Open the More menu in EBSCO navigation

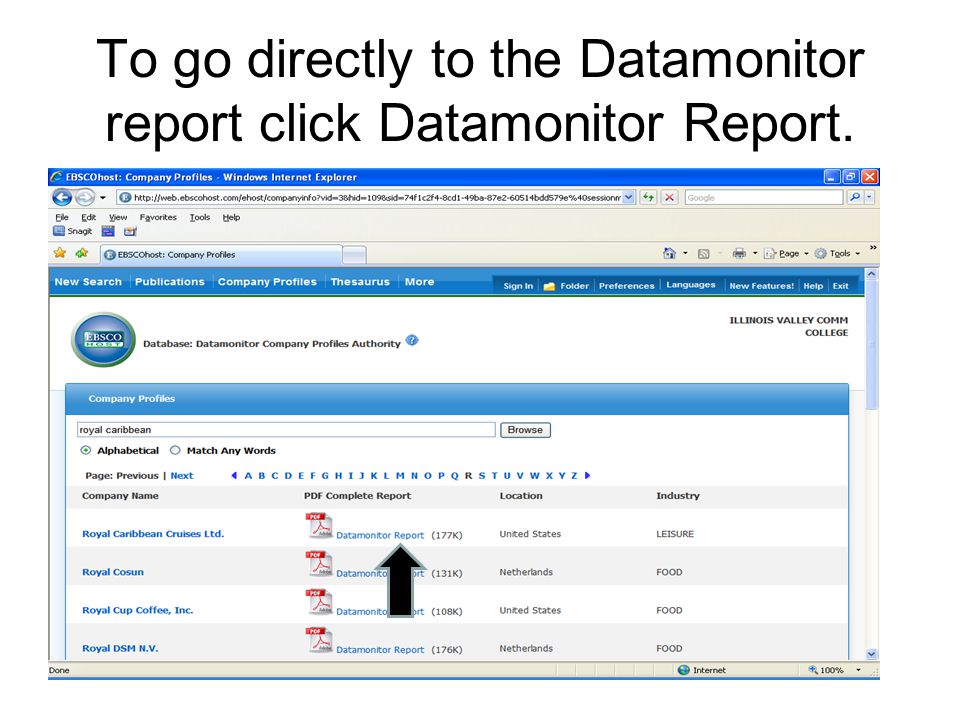tap(419, 282)
